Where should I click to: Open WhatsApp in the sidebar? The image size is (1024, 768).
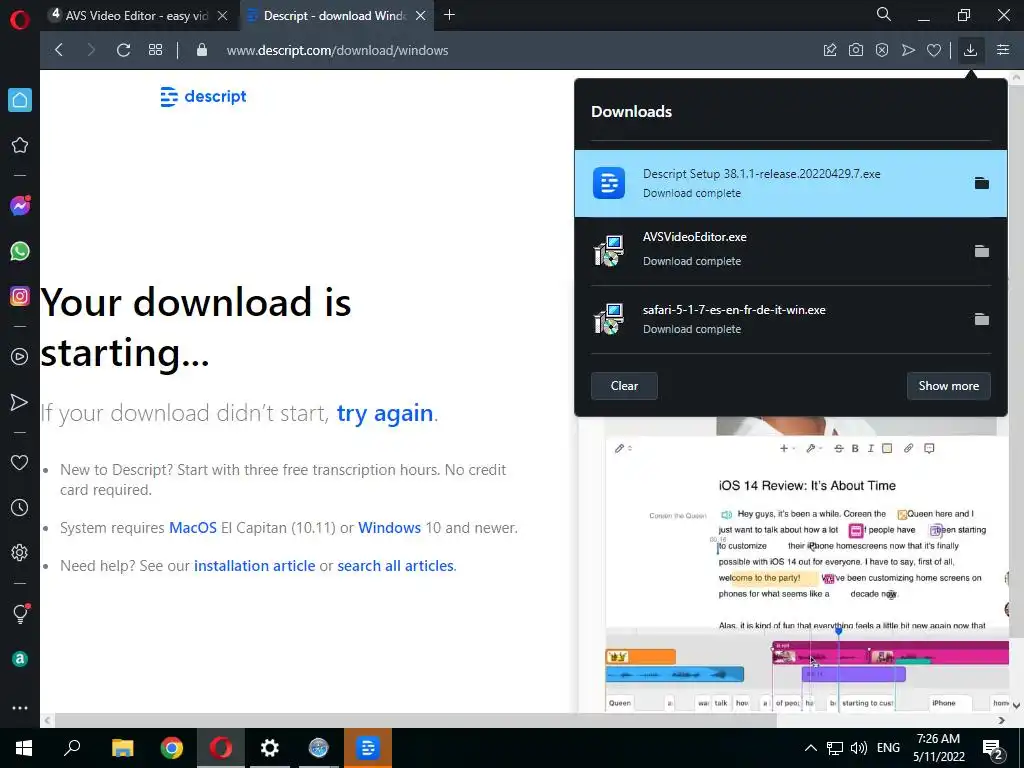[20, 251]
